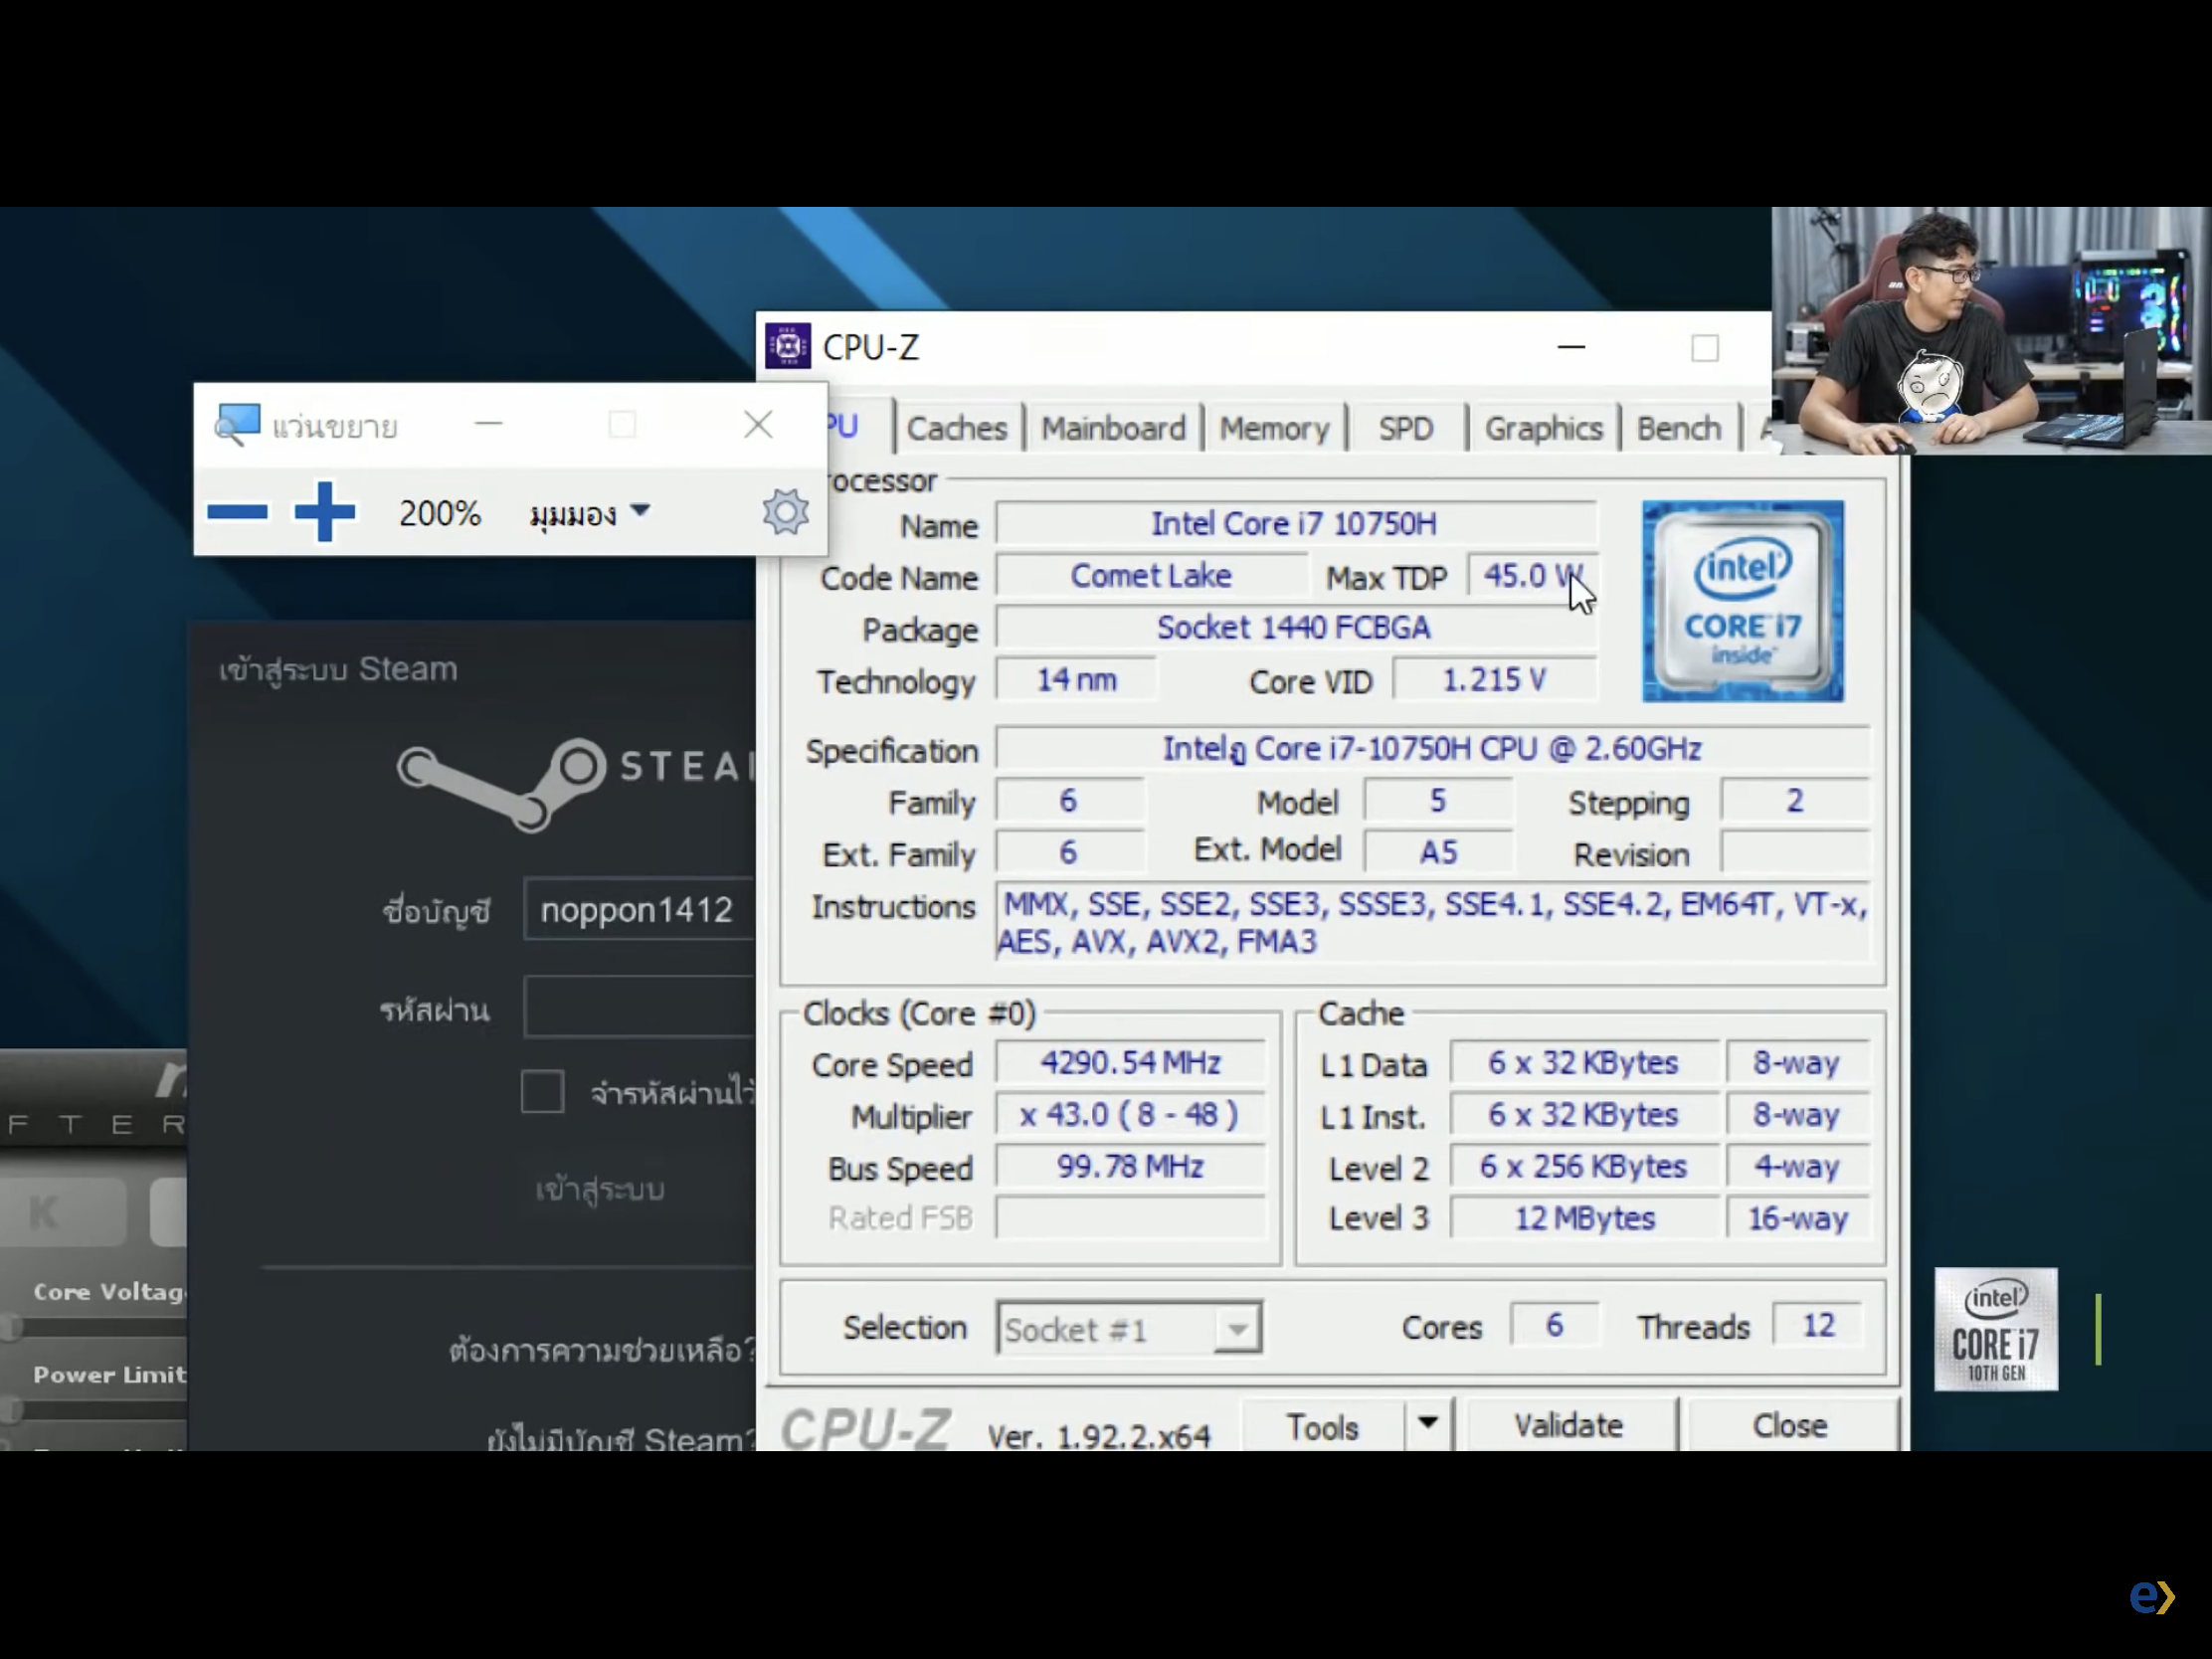Switch to the Memory tab in CPU-Z

coord(1274,428)
